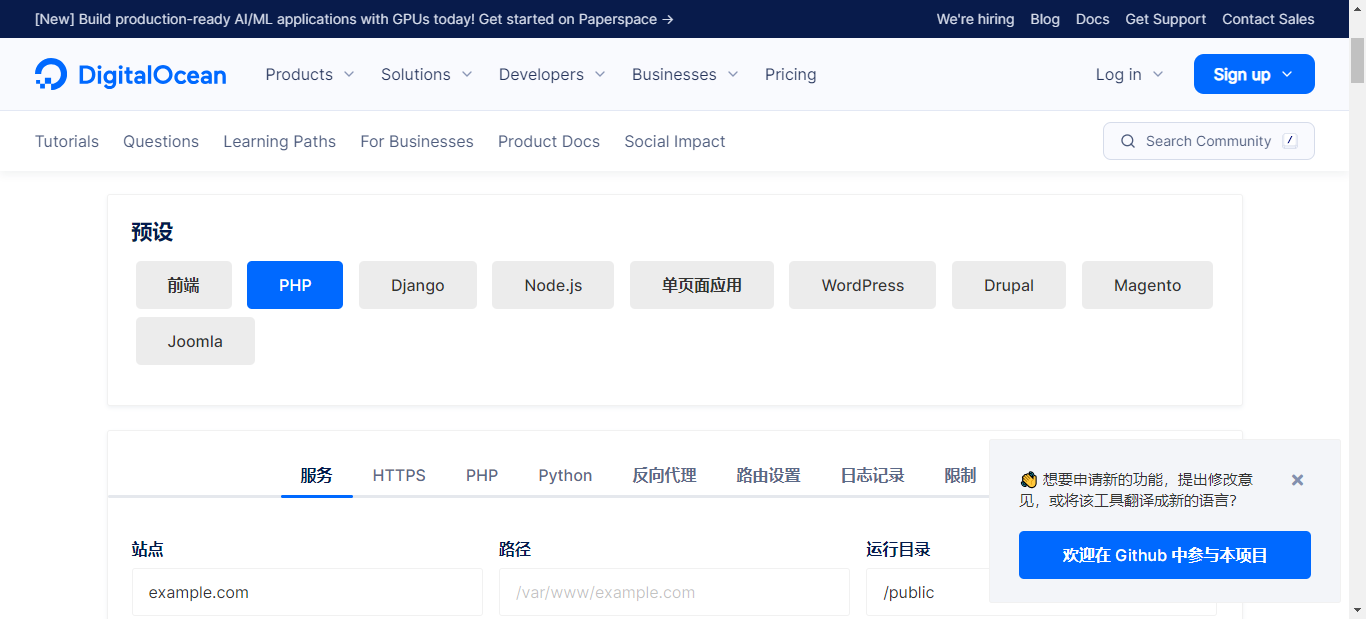
Task: Open the Pricing page
Action: (791, 74)
